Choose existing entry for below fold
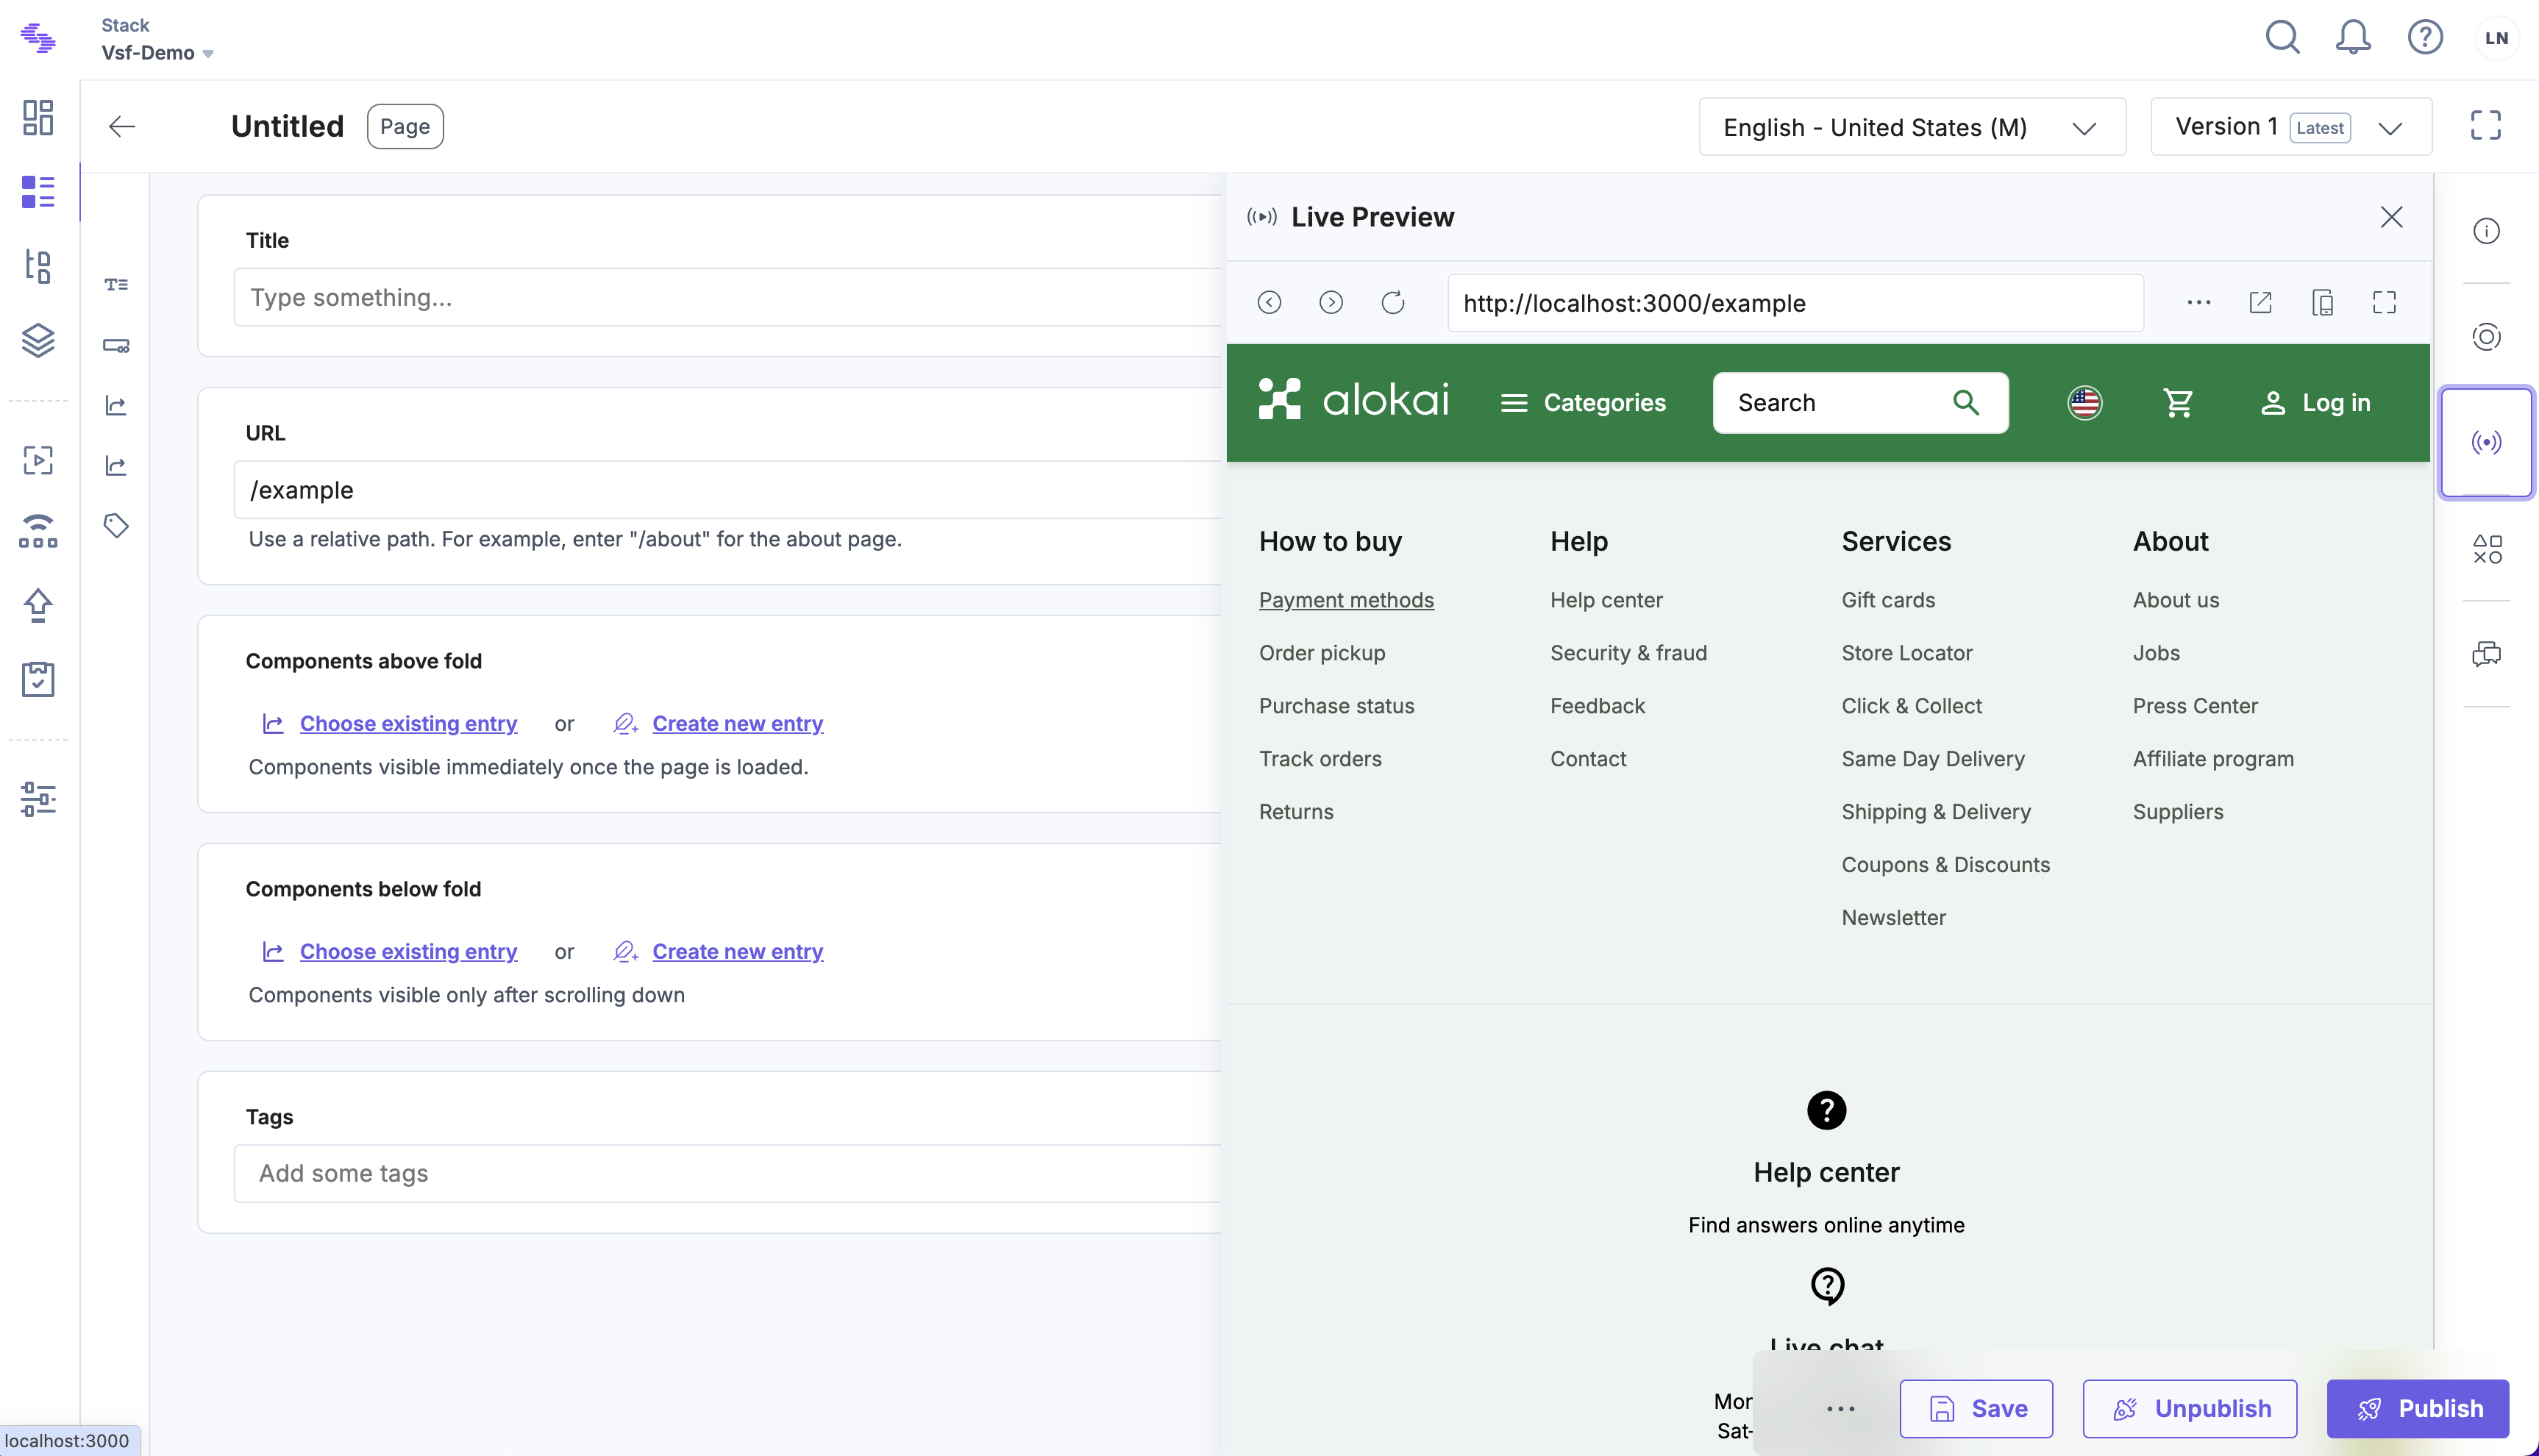This screenshot has height=1456, width=2539. tap(408, 951)
